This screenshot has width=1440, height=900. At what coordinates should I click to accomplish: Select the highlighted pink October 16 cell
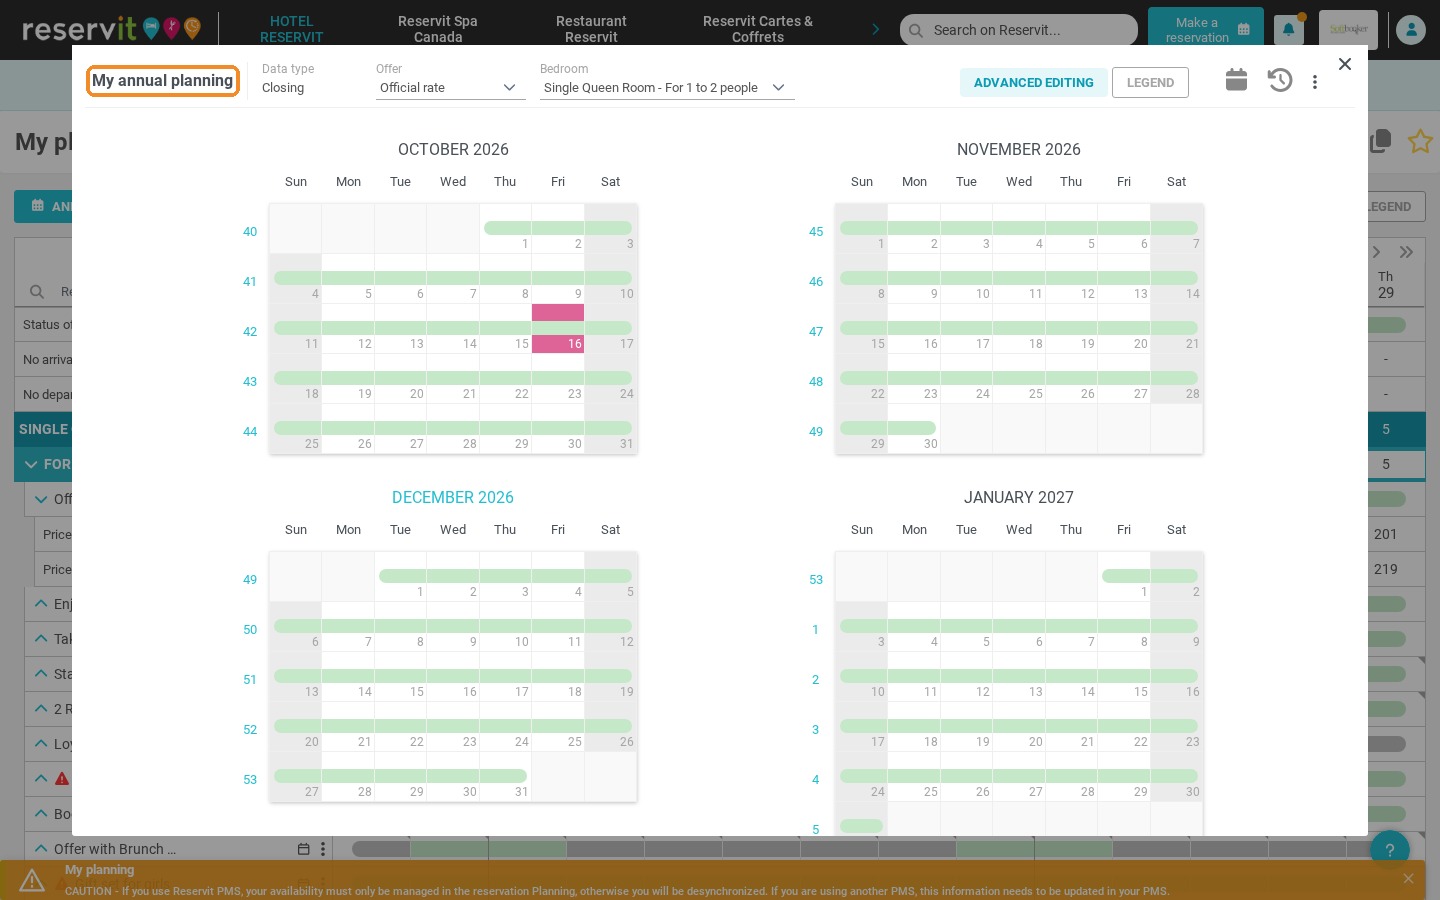(558, 329)
